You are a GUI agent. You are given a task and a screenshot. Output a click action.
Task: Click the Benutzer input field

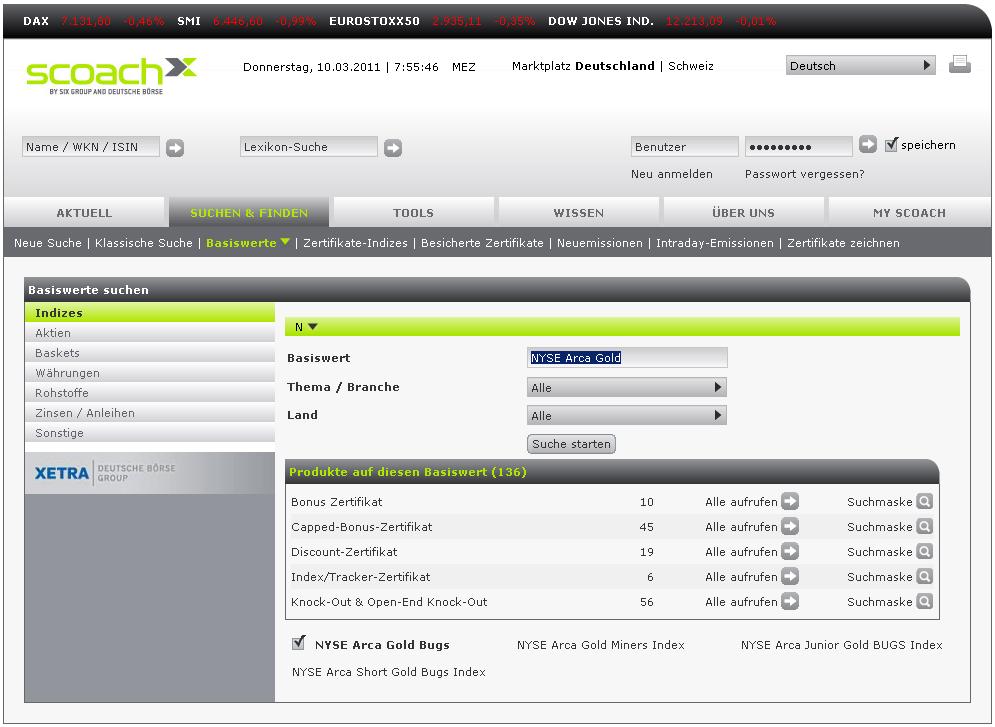[x=684, y=147]
